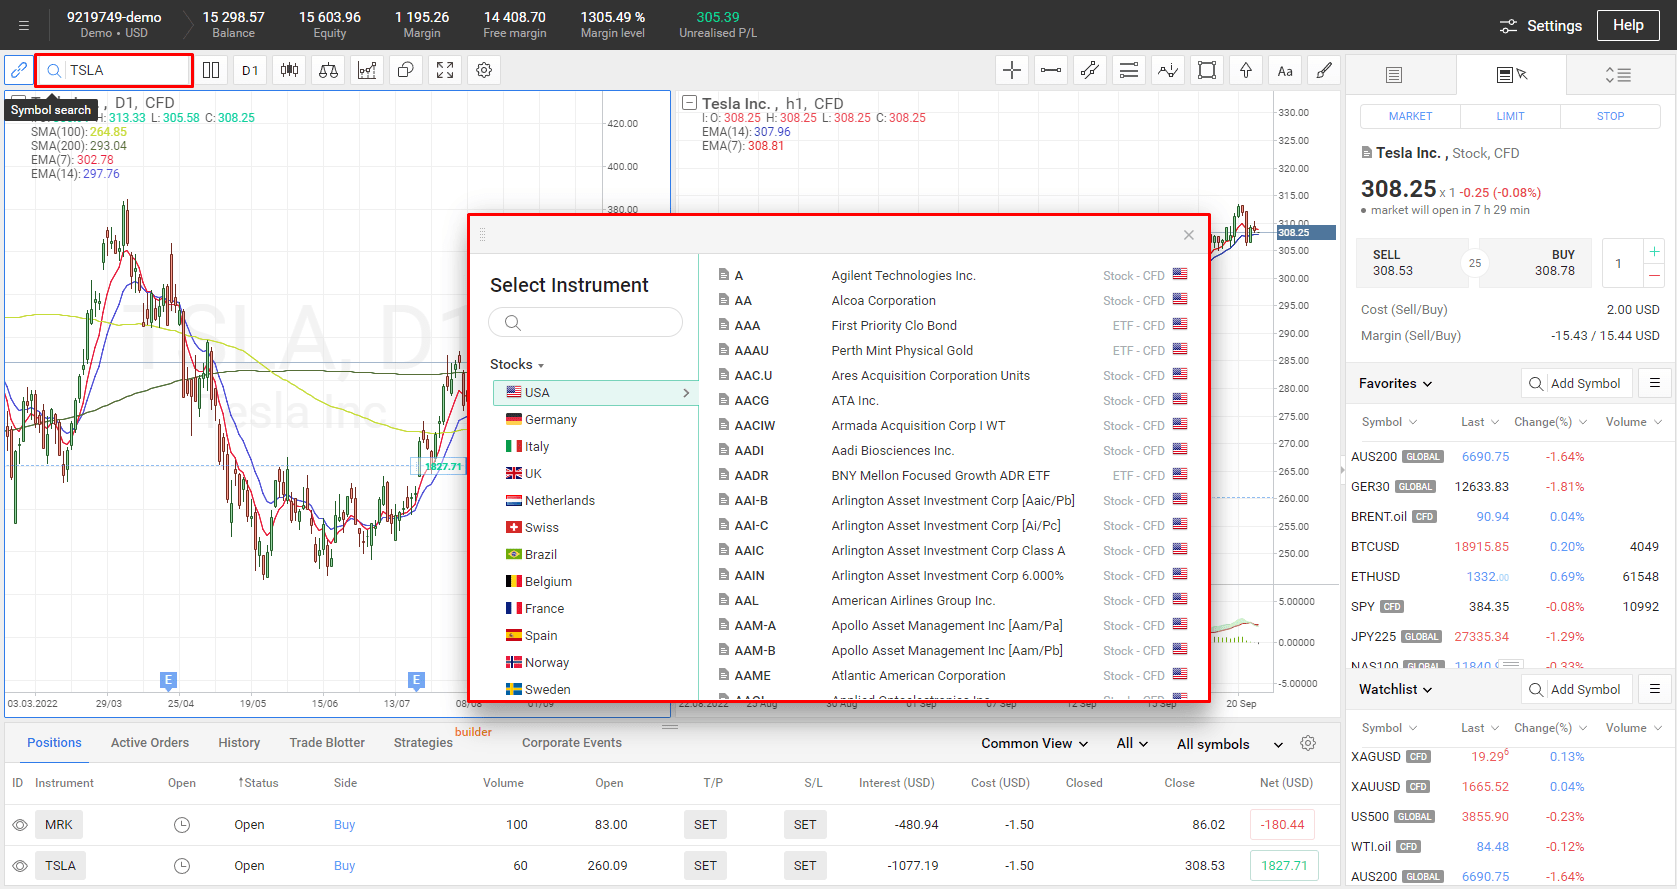Sort Favorites by Change(%) column
The width and height of the screenshot is (1677, 889).
1549,422
